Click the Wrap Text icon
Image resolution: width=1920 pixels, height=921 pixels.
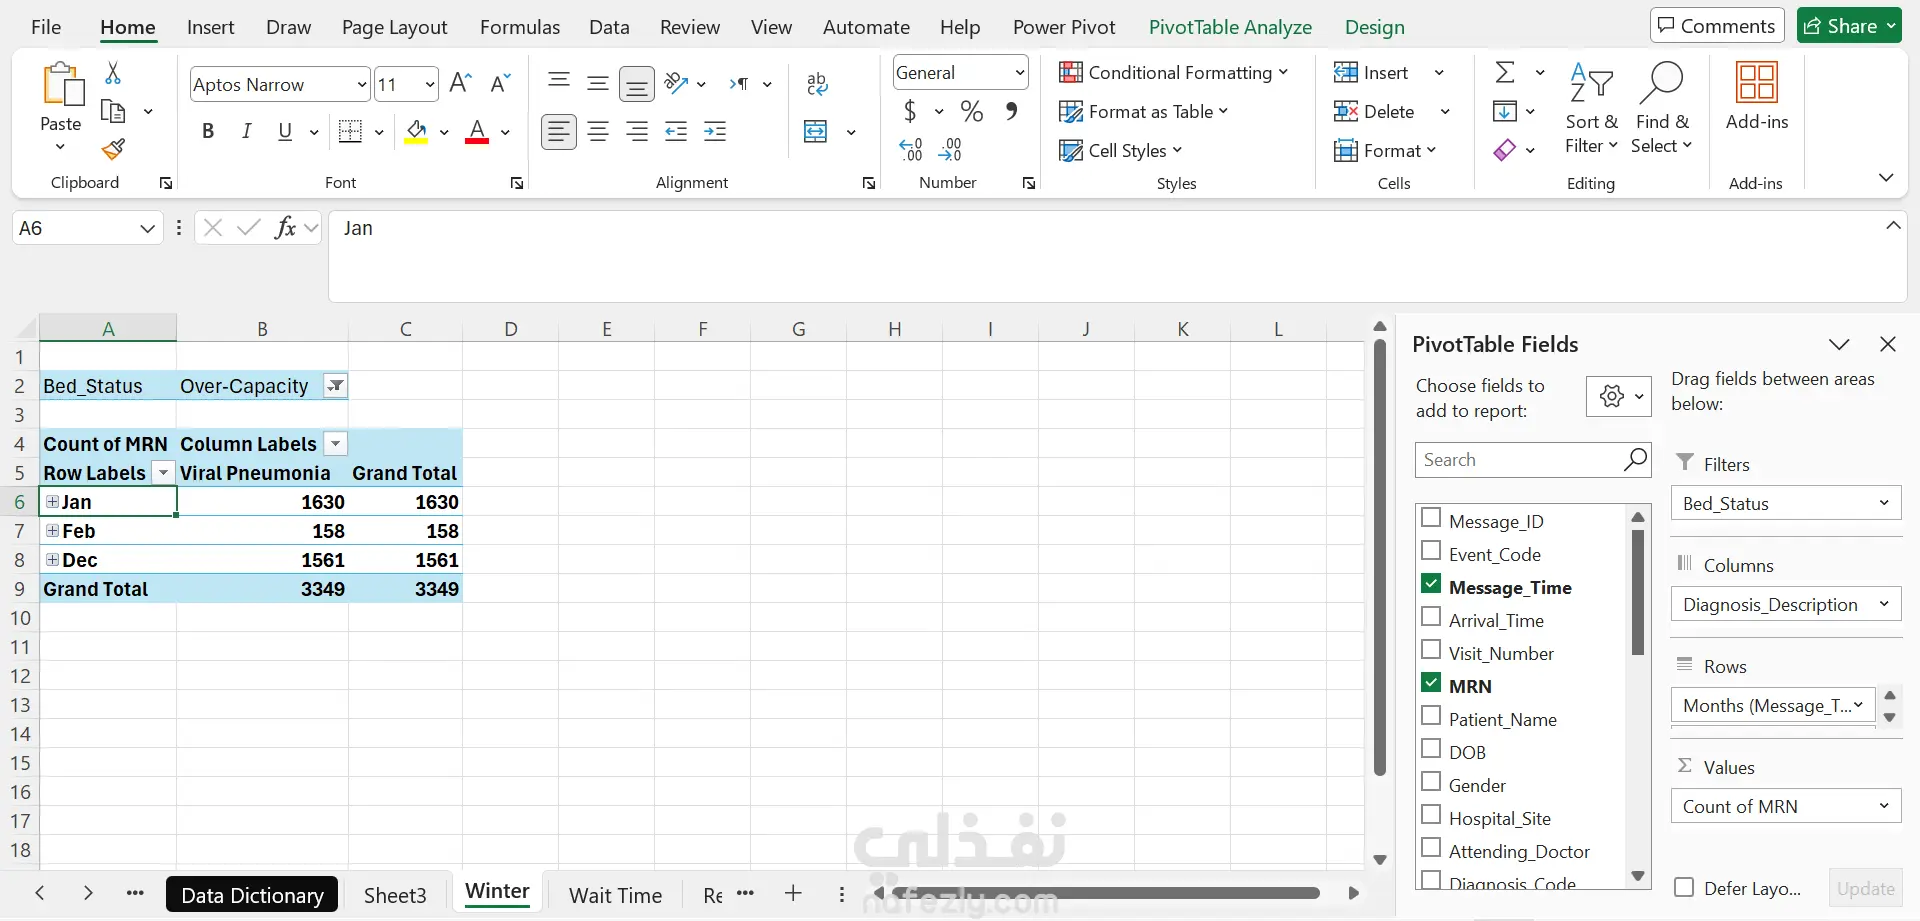(817, 84)
